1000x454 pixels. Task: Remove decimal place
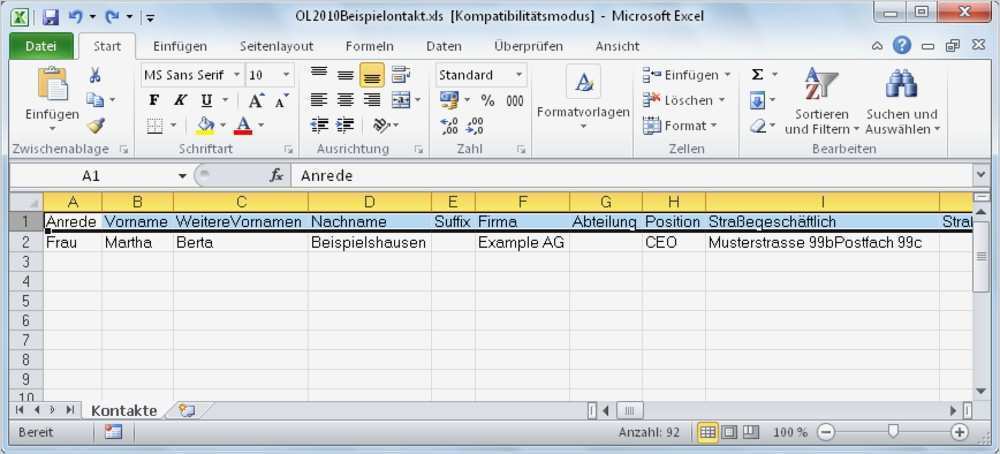474,126
